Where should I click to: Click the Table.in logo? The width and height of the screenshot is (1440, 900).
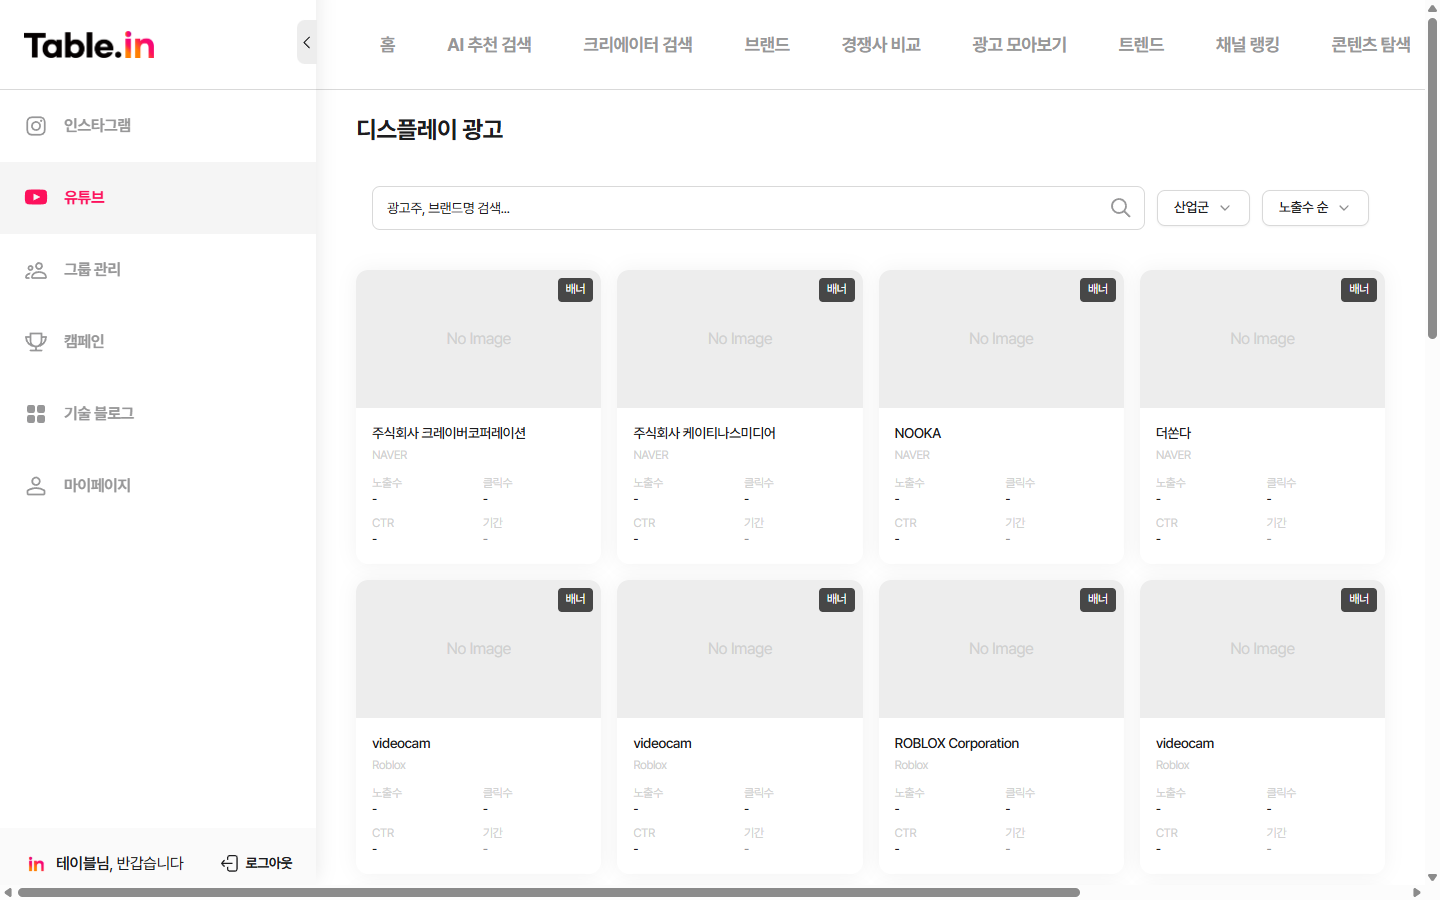[x=88, y=44]
